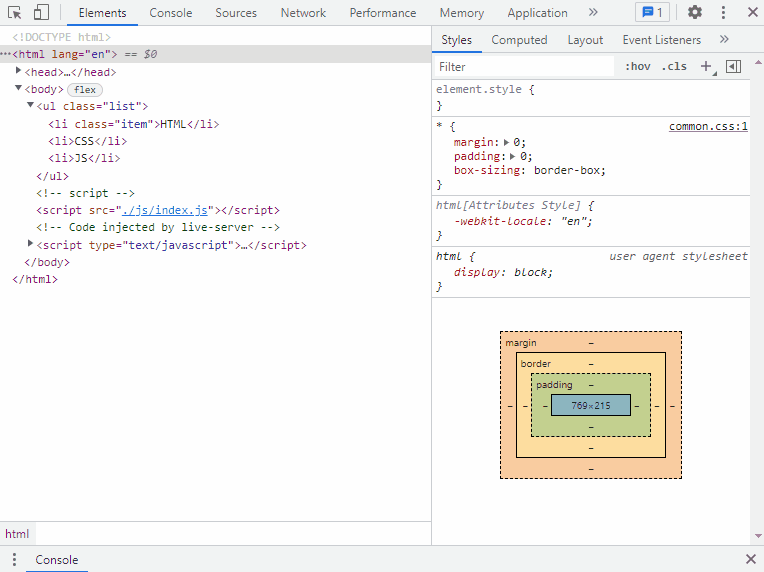This screenshot has height=572, width=764.
Task: Click the 769×215 content box
Action: pyautogui.click(x=591, y=405)
